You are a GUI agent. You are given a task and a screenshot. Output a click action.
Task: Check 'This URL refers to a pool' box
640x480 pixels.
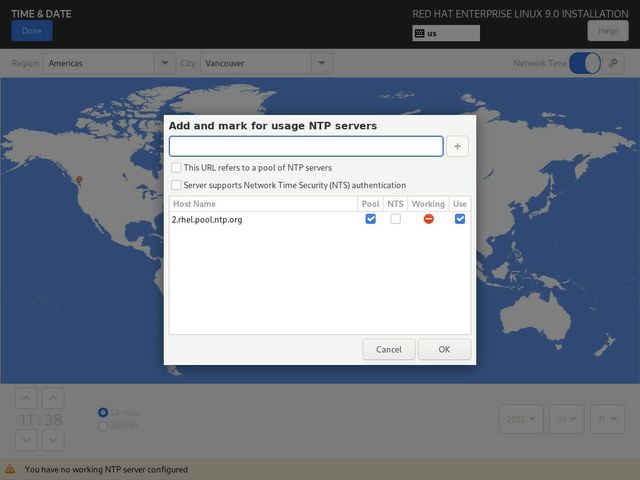[x=176, y=168]
